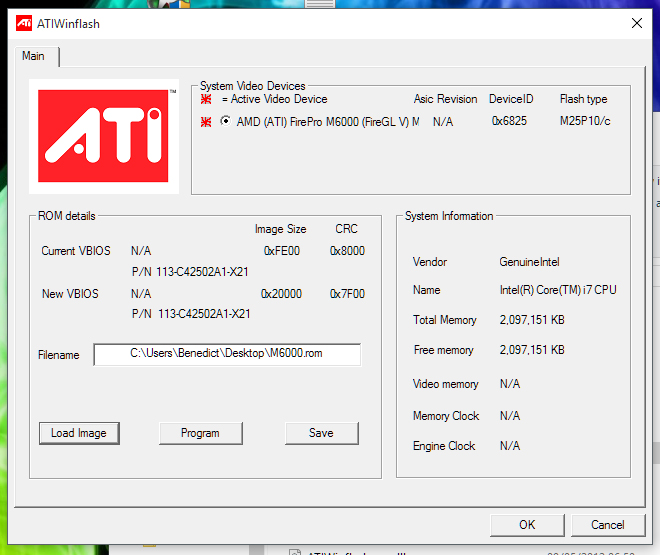Confirm with the OK button
Image resolution: width=660 pixels, height=555 pixels.
527,525
